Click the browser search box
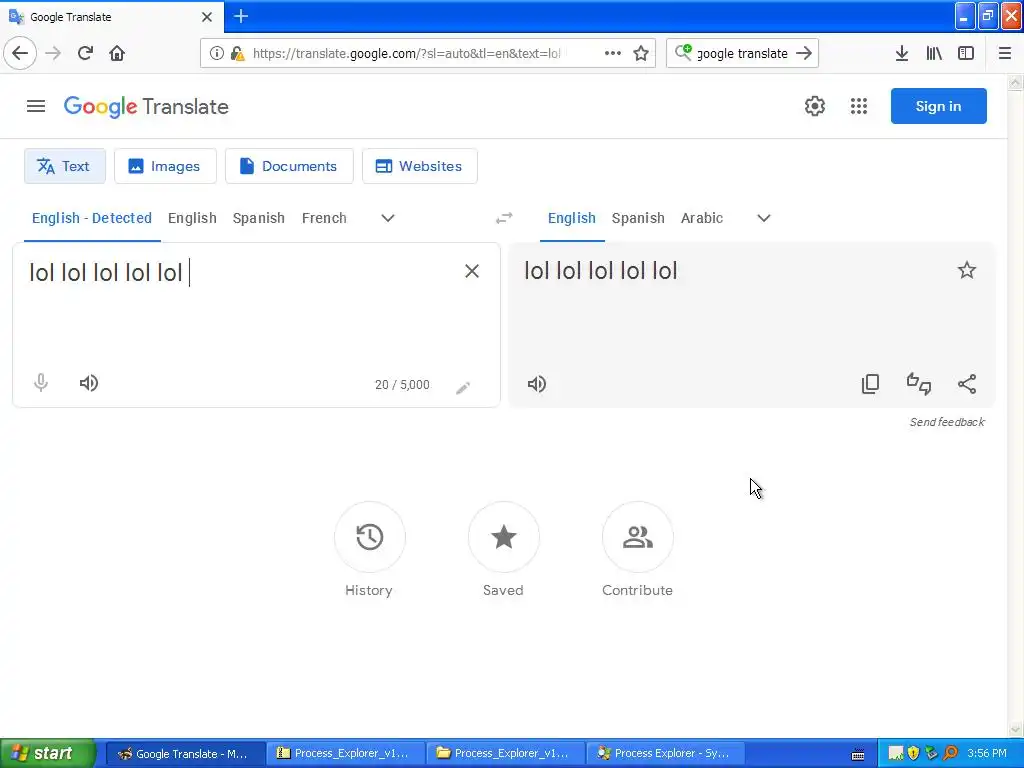 pyautogui.click(x=742, y=53)
